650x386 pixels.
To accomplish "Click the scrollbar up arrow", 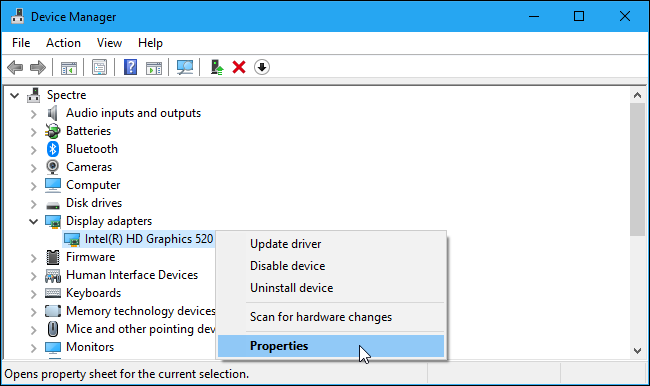I will [x=638, y=95].
